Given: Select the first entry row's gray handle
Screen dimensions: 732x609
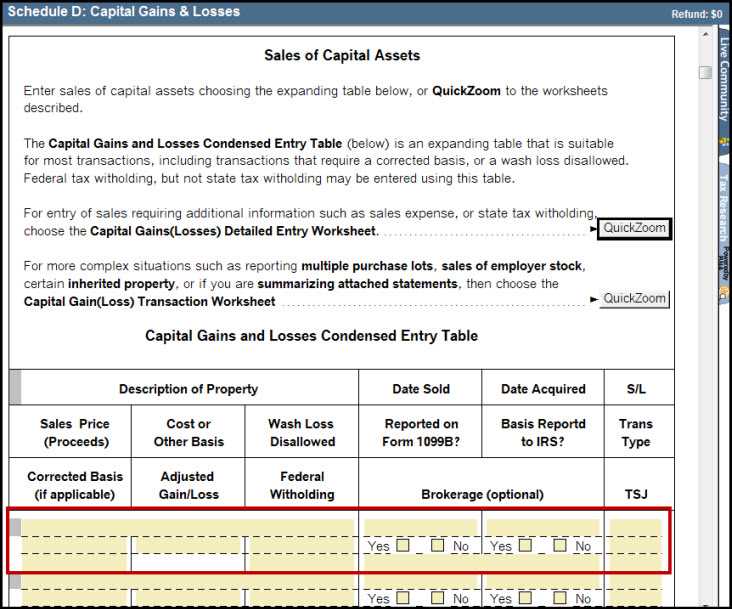Looking at the screenshot, I should [x=15, y=527].
